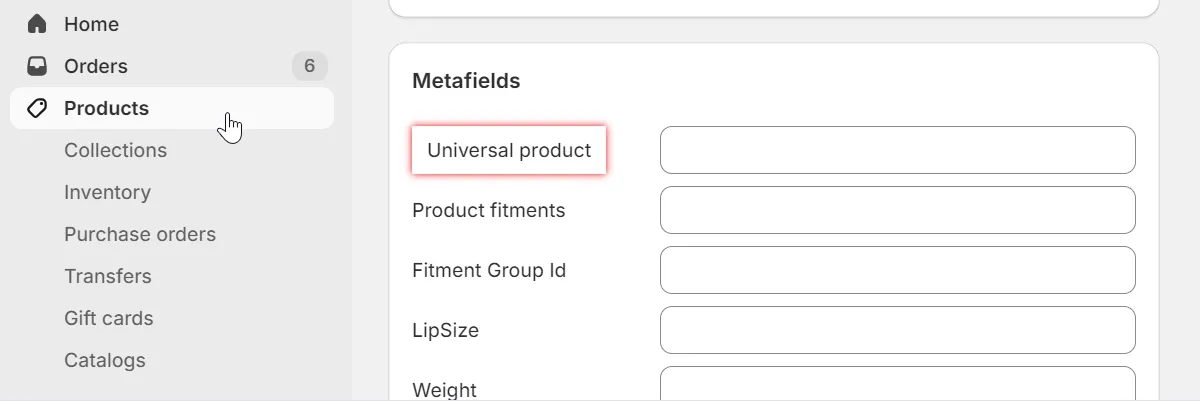
Task: Open the Inventory section
Action: (x=107, y=192)
